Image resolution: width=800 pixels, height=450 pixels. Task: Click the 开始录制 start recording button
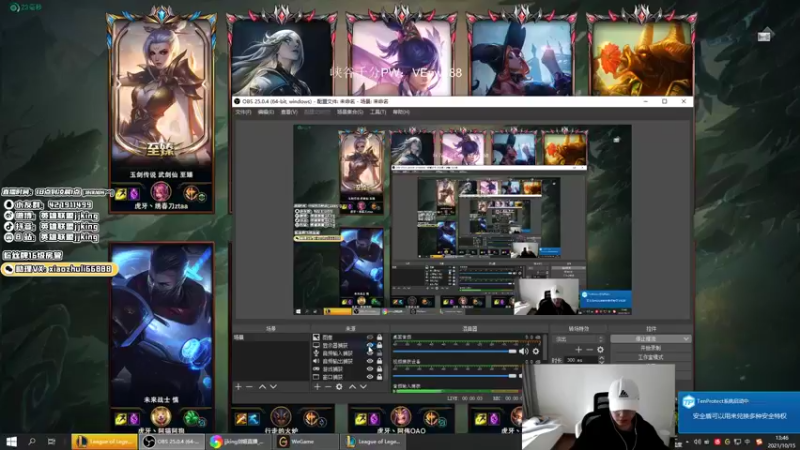(651, 348)
